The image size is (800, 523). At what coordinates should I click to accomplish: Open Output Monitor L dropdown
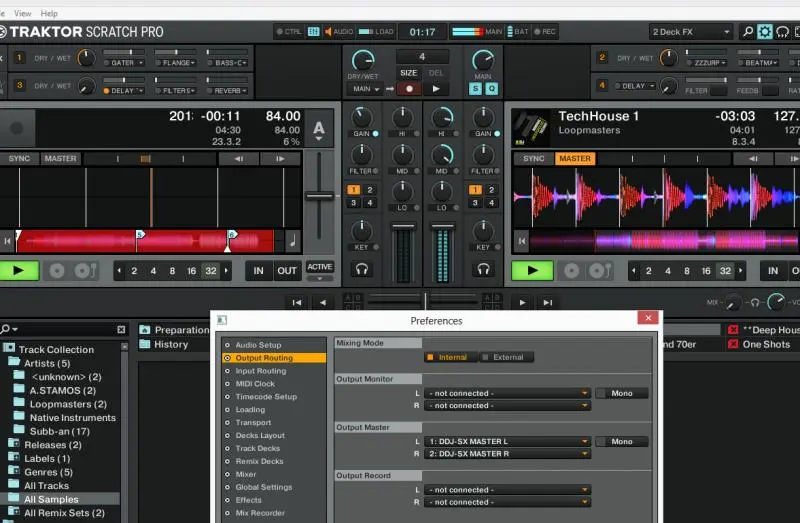tap(507, 393)
